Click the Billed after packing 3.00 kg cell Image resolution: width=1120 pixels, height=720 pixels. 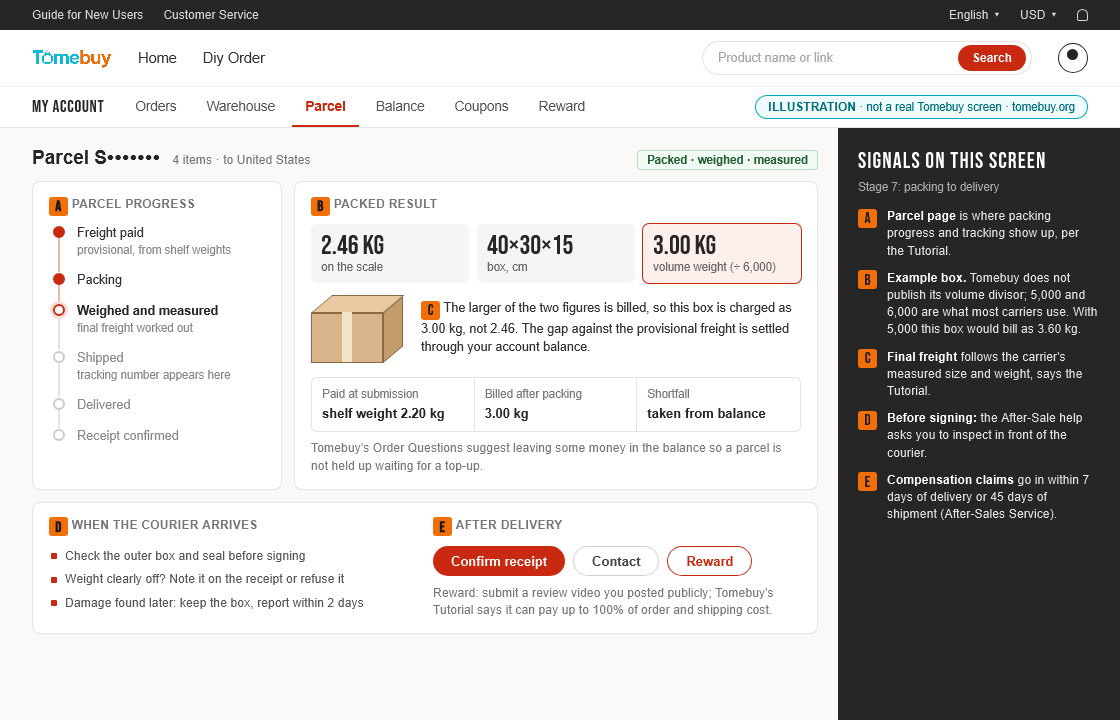555,404
